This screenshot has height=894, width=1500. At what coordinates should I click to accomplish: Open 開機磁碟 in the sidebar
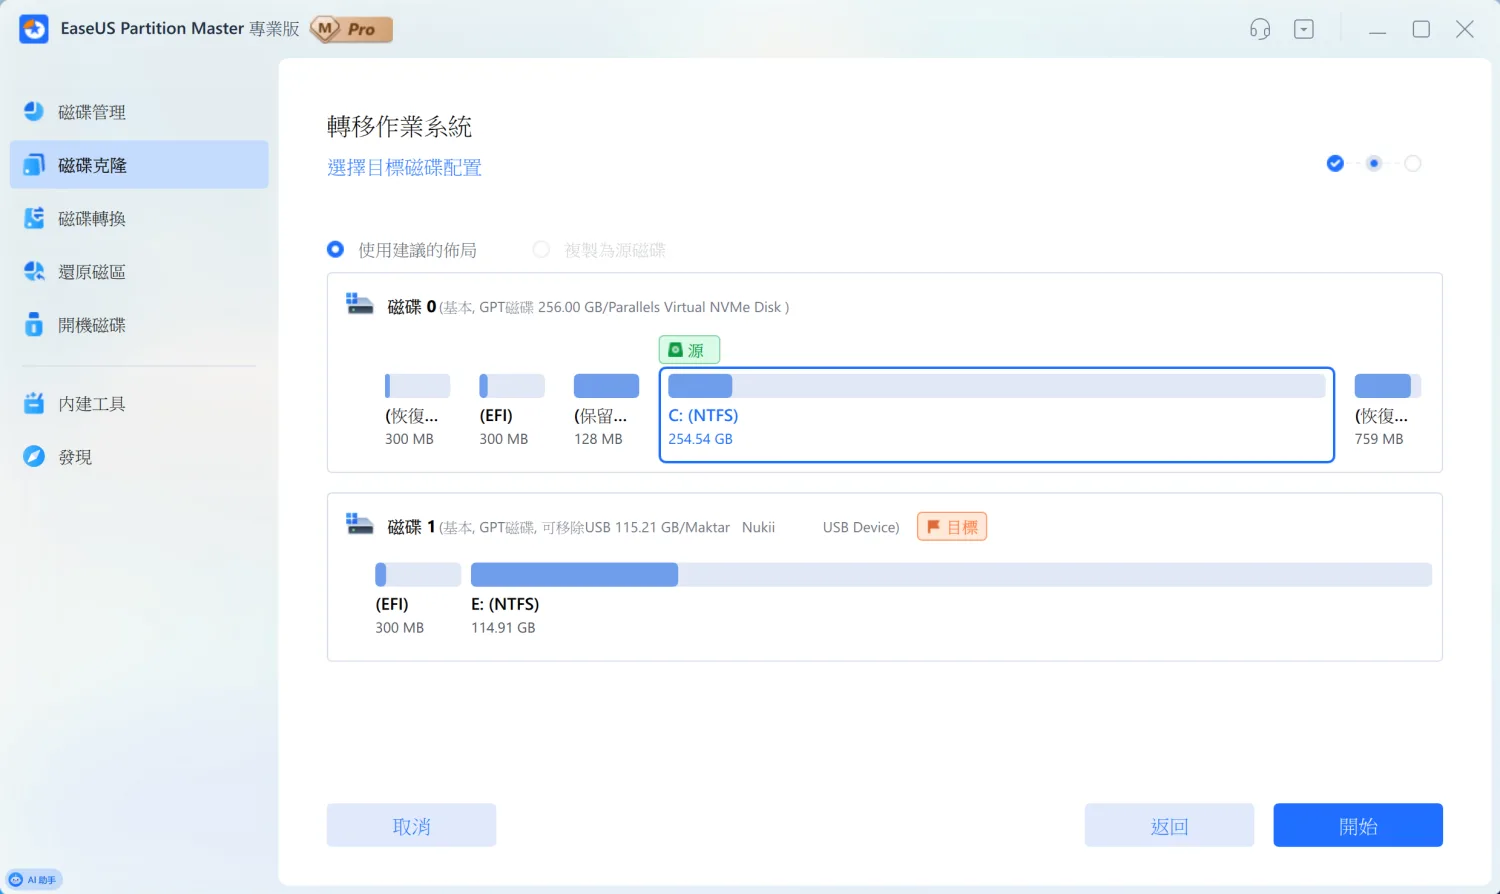139,325
